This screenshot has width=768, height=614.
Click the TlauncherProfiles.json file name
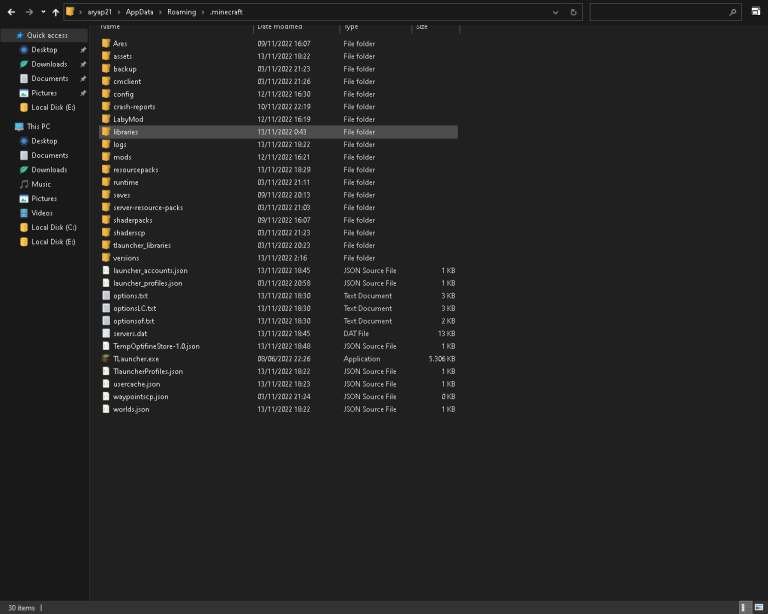[x=148, y=372]
